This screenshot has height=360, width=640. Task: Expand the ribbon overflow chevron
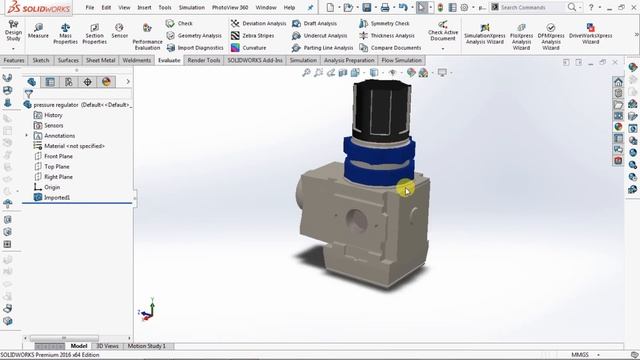click(636, 35)
